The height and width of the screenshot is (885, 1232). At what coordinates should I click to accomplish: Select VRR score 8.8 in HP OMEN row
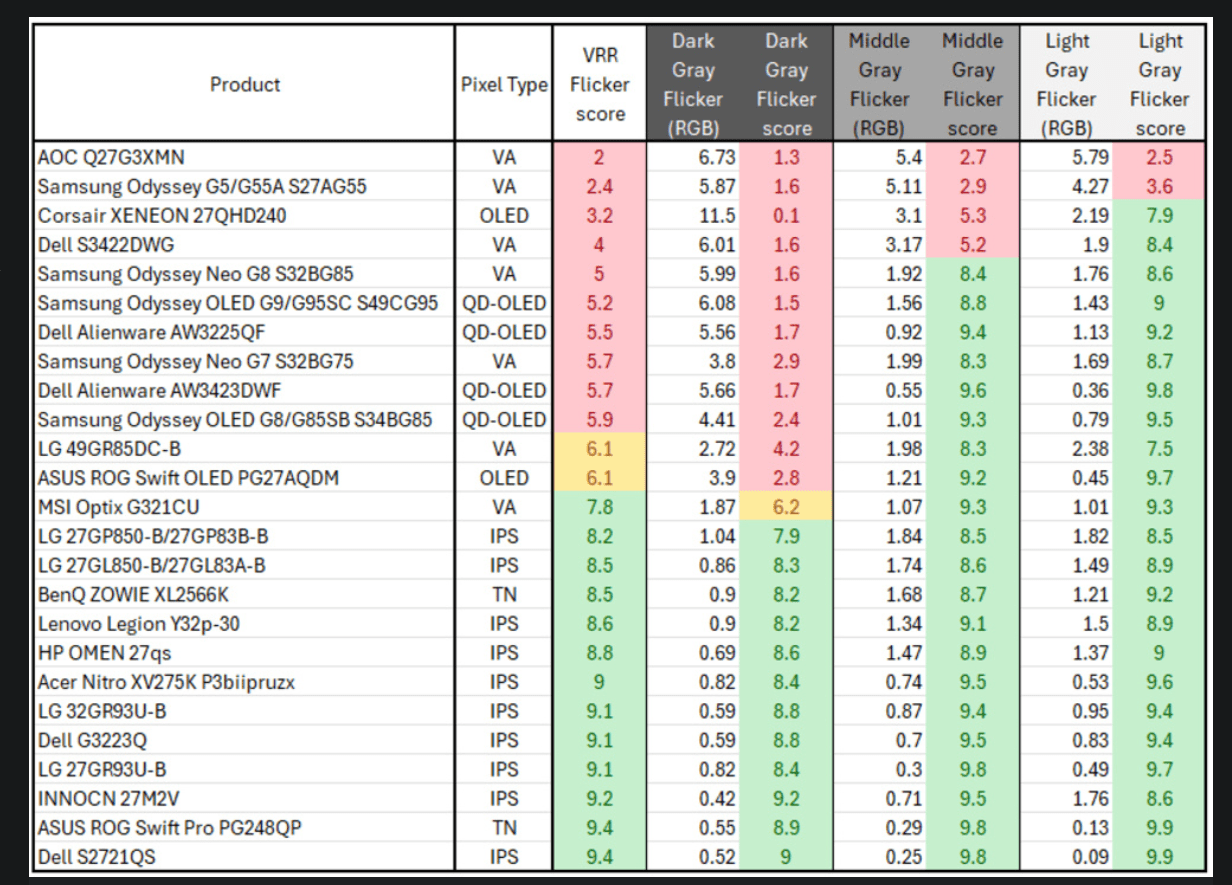599,653
